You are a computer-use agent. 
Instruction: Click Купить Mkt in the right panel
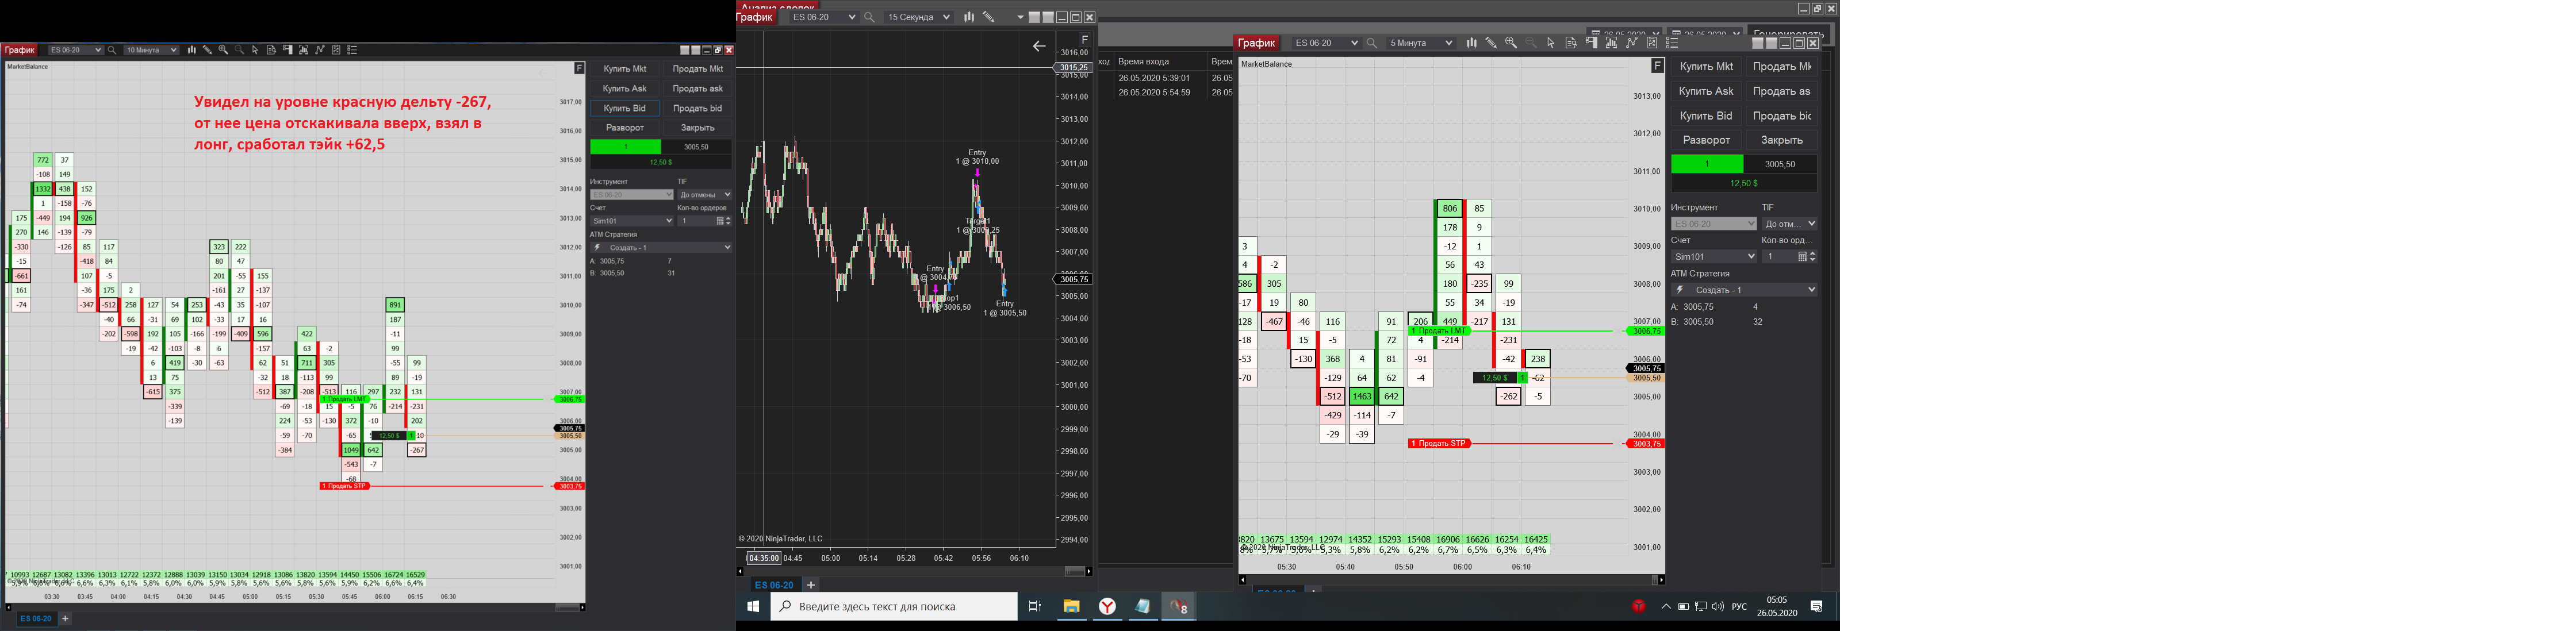click(1706, 66)
